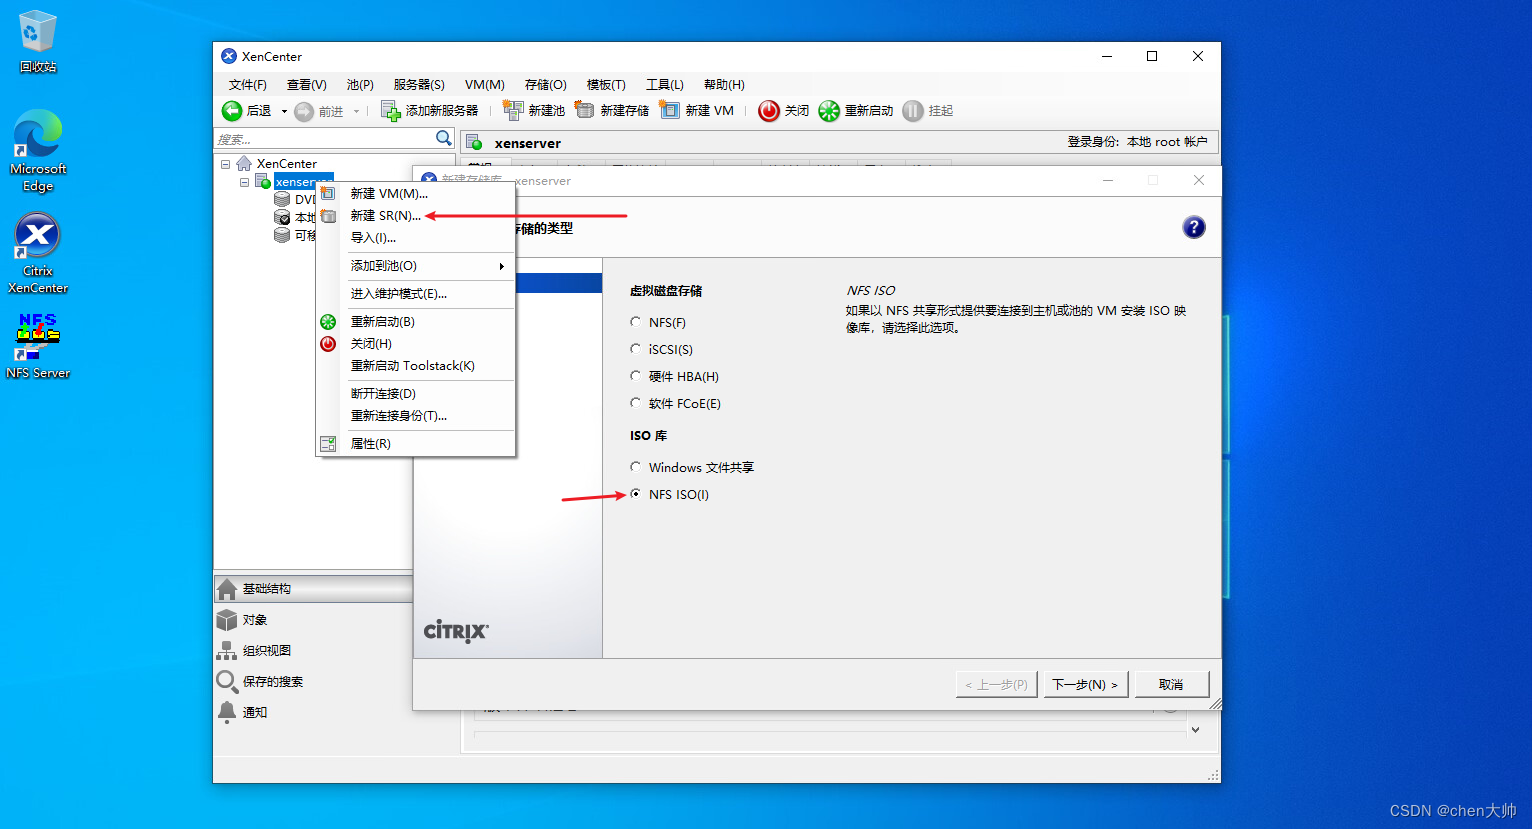Open Properties (属性) in context menu
The height and width of the screenshot is (829, 1532).
415,443
